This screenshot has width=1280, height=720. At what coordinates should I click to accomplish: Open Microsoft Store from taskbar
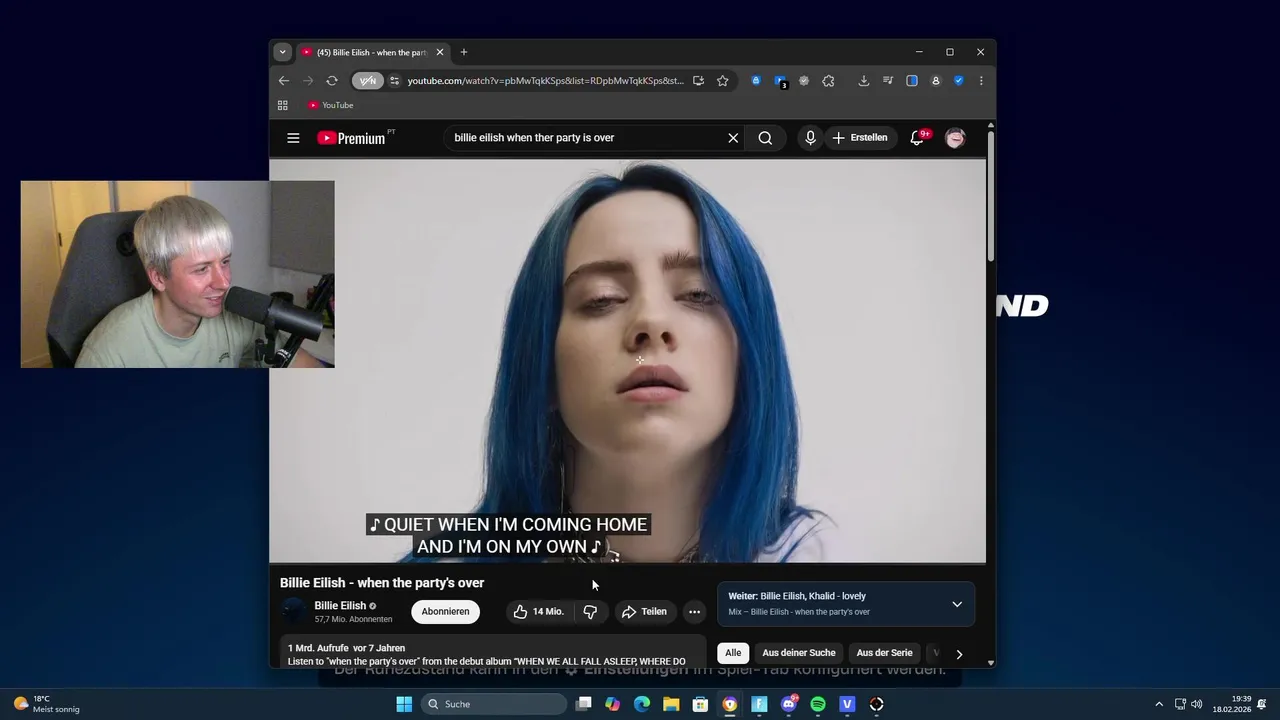point(701,704)
